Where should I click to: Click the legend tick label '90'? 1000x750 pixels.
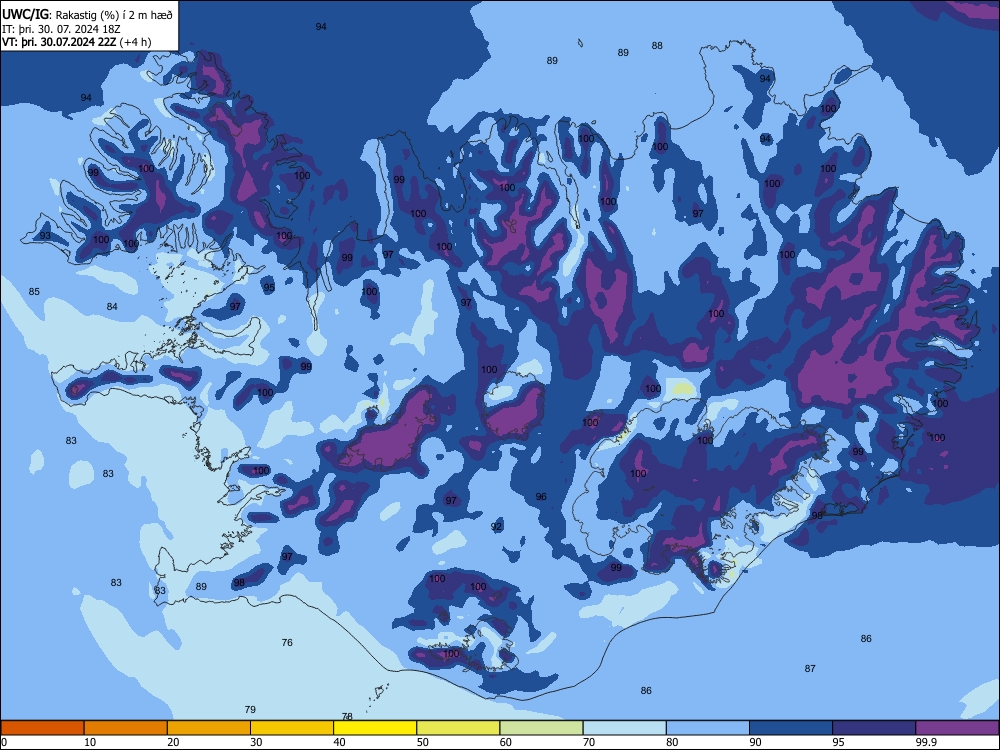pyautogui.click(x=755, y=742)
